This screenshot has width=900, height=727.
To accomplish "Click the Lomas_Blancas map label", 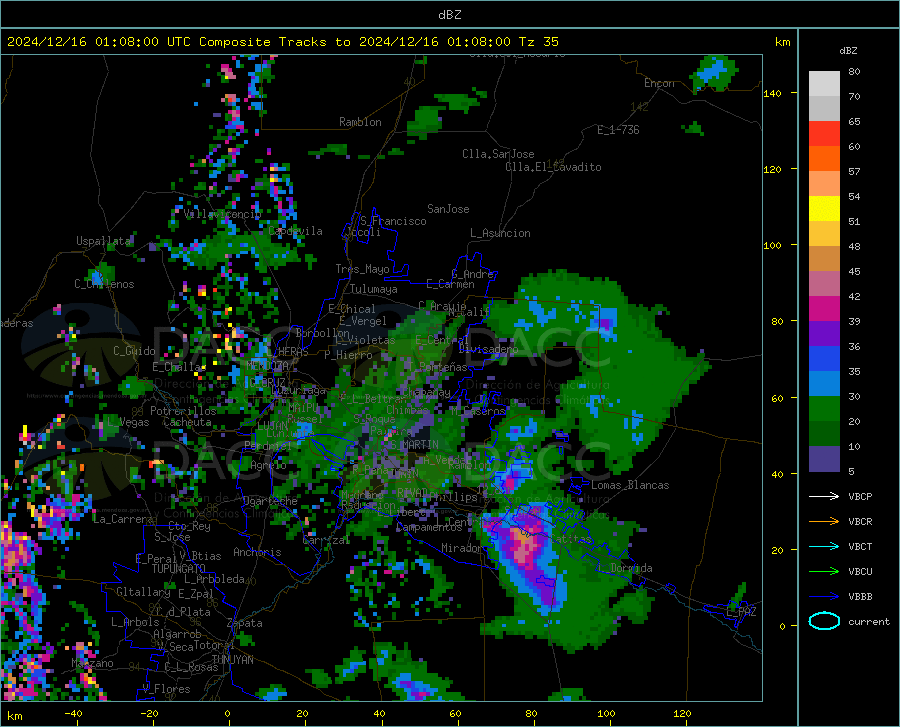I will pos(630,485).
